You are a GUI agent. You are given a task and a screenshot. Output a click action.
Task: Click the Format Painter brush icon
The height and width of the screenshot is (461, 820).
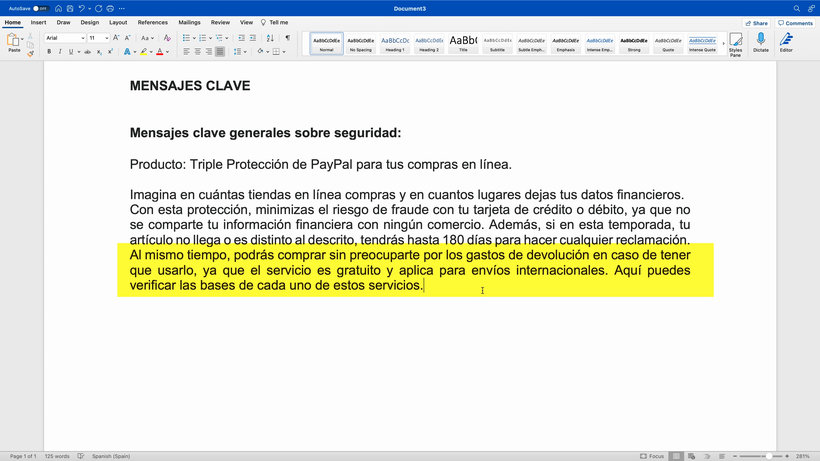pos(30,53)
